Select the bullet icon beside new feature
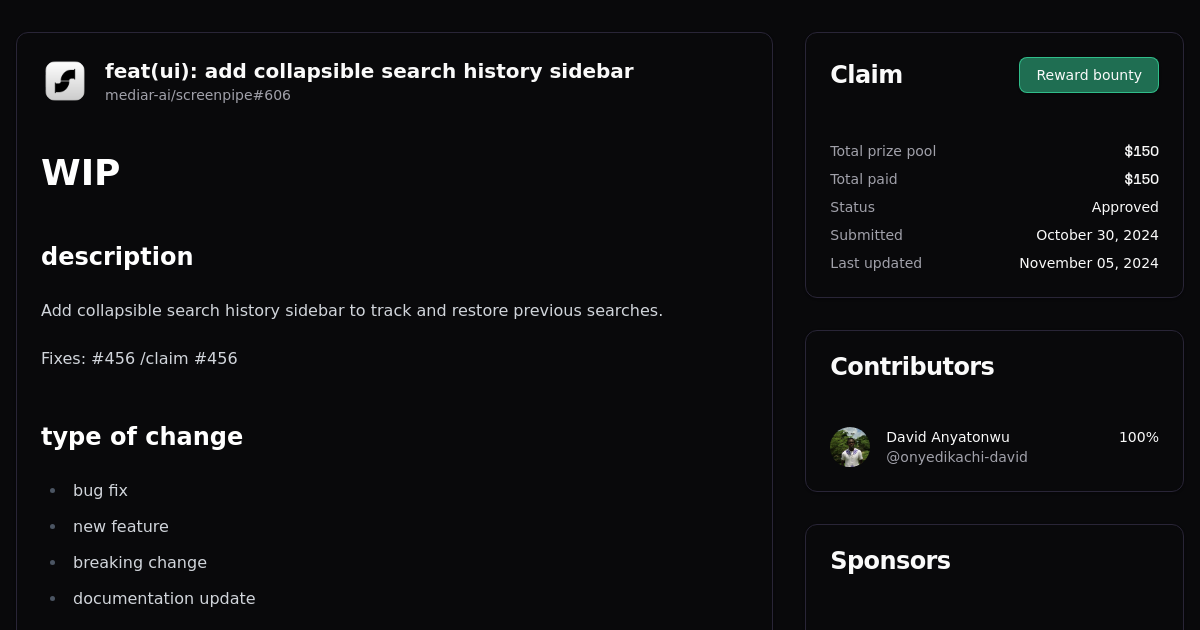Viewport: 1200px width, 630px height. click(52, 526)
